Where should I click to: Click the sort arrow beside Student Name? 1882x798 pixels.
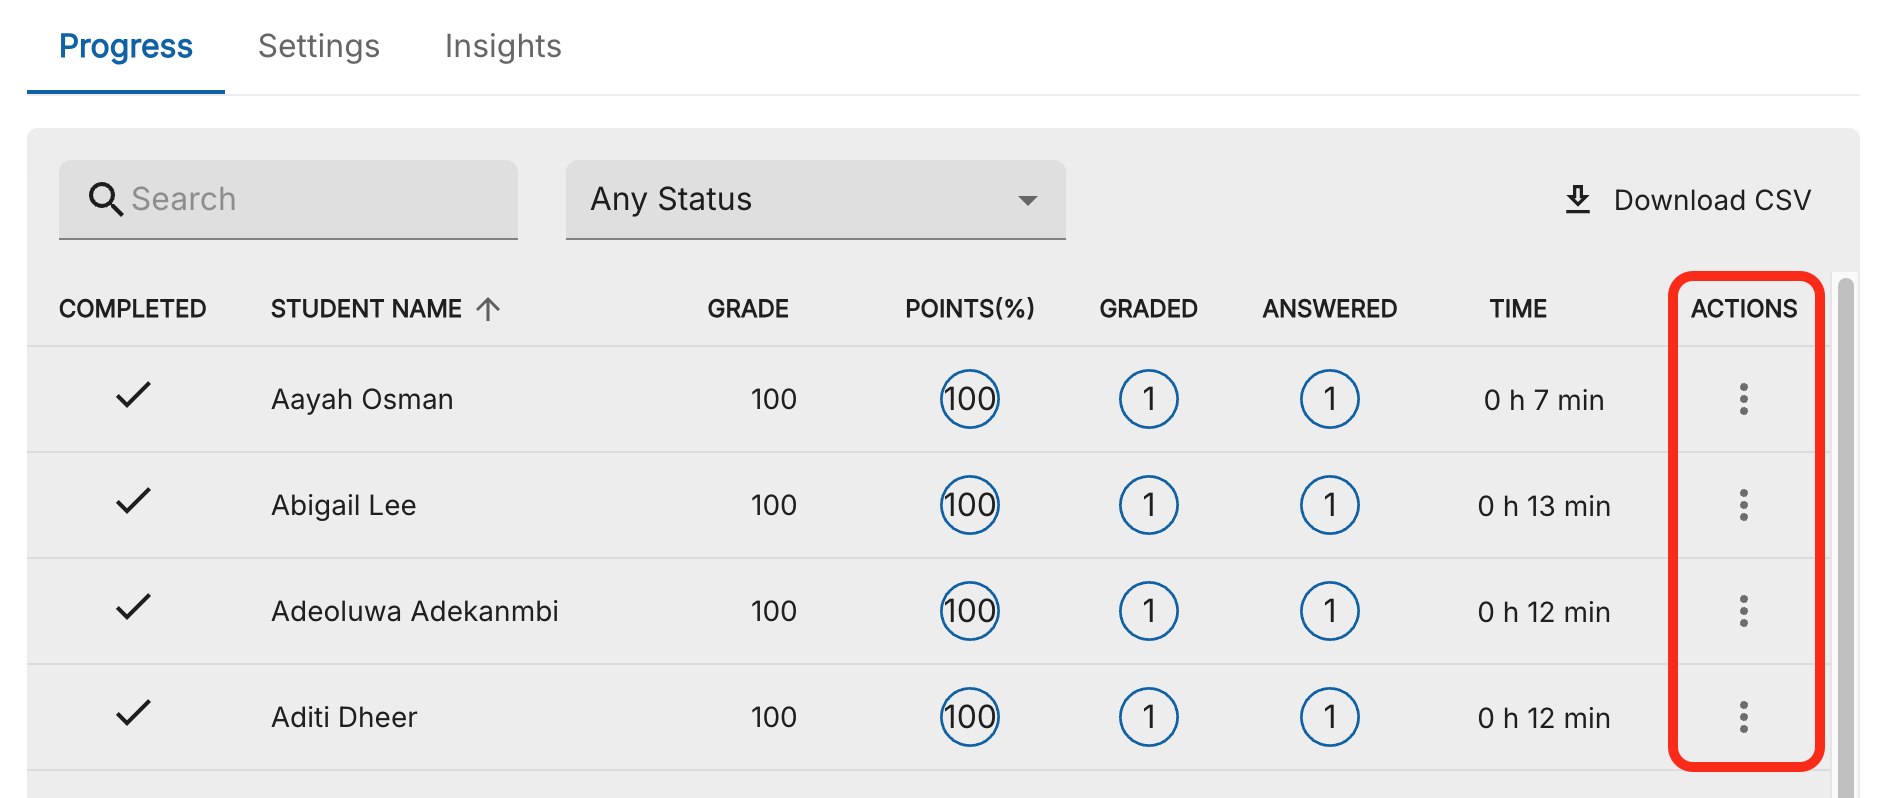click(x=488, y=309)
